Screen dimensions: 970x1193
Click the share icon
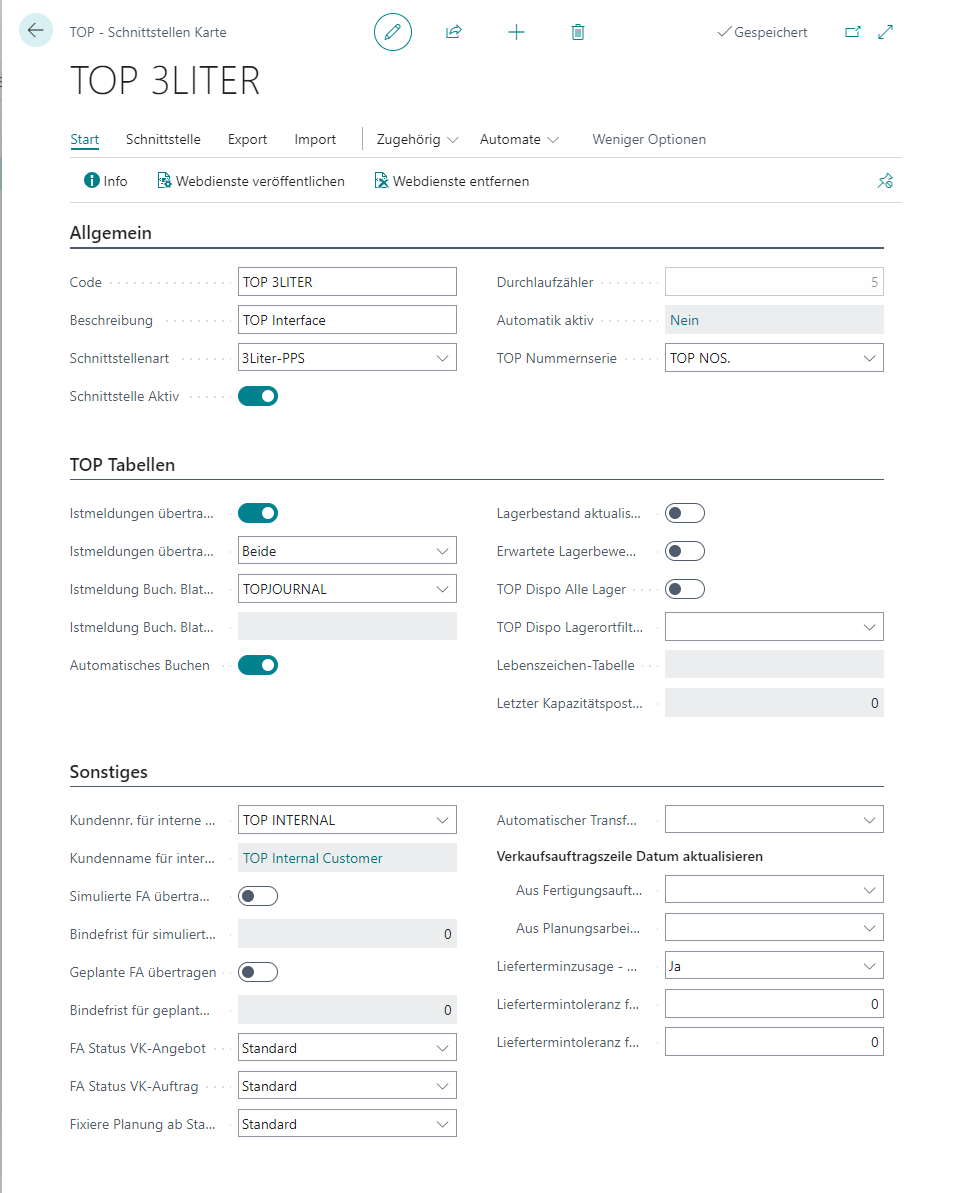tap(454, 32)
